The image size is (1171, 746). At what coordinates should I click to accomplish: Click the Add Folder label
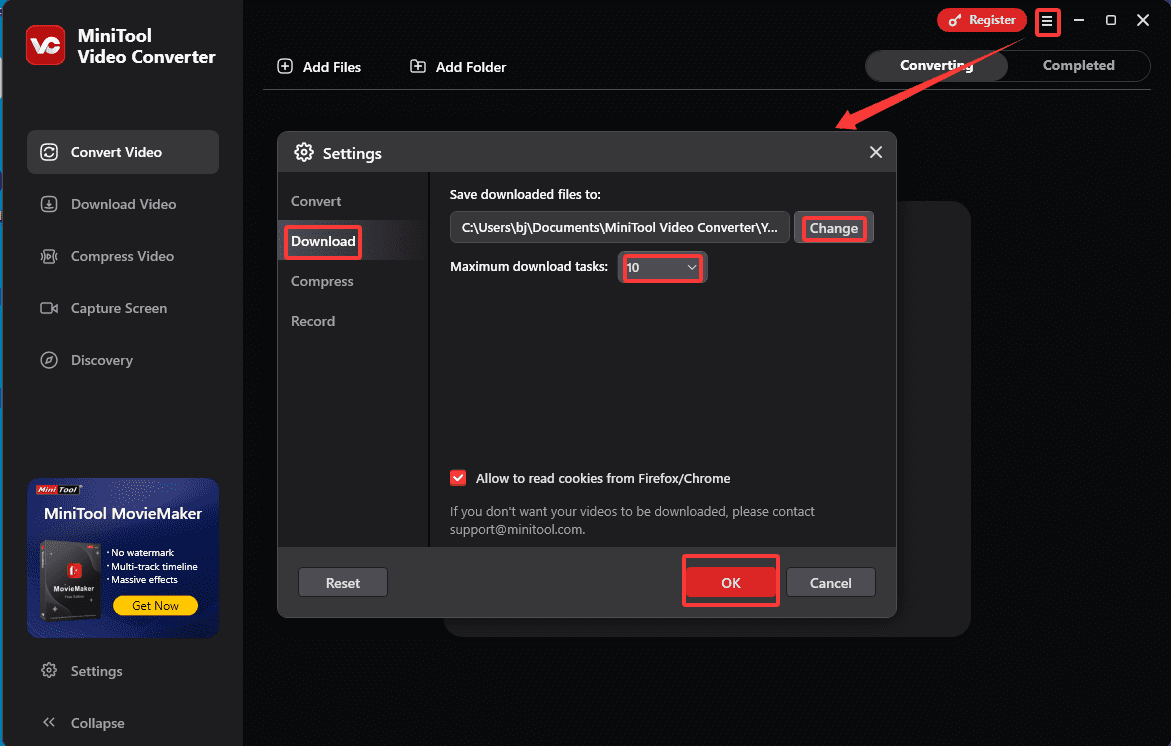(x=470, y=67)
